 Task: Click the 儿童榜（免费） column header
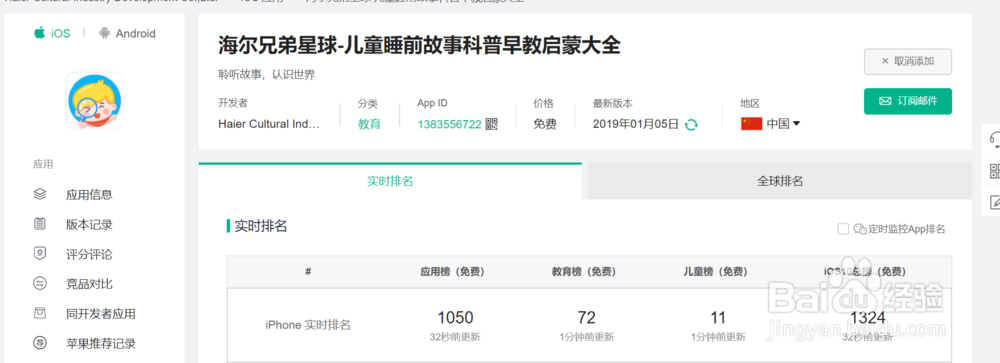point(715,272)
